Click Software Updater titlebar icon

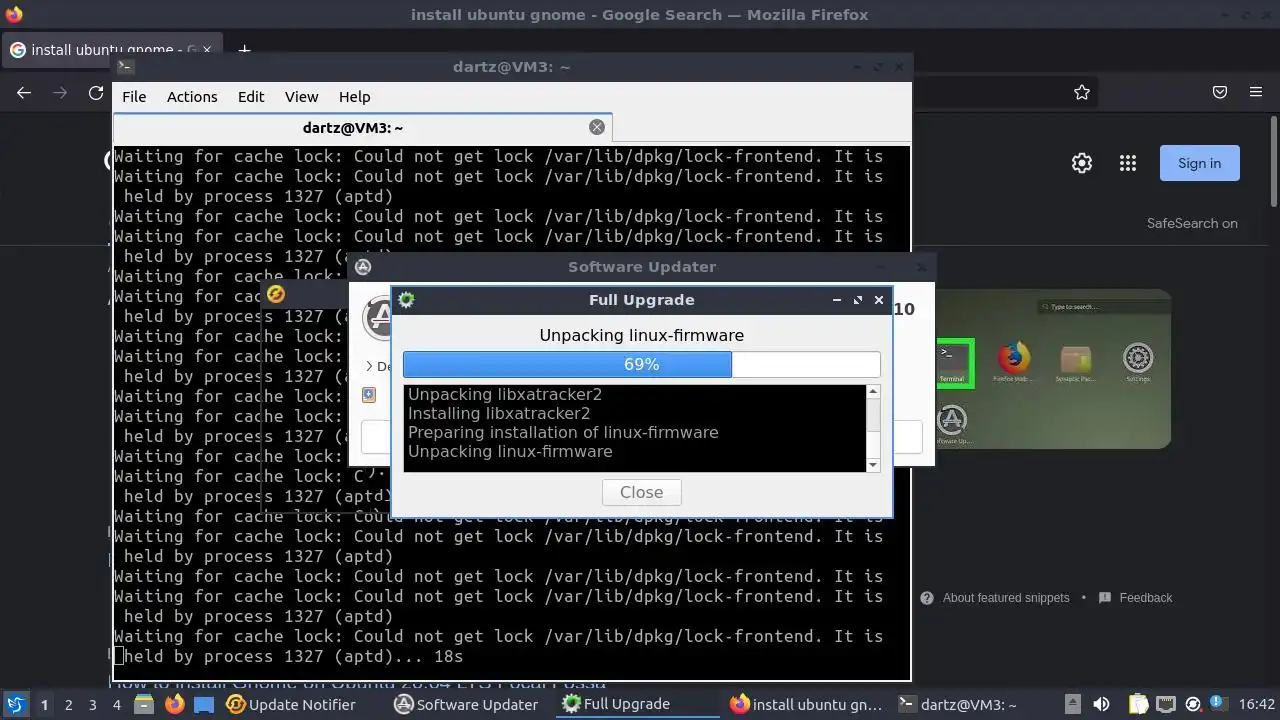(x=363, y=267)
